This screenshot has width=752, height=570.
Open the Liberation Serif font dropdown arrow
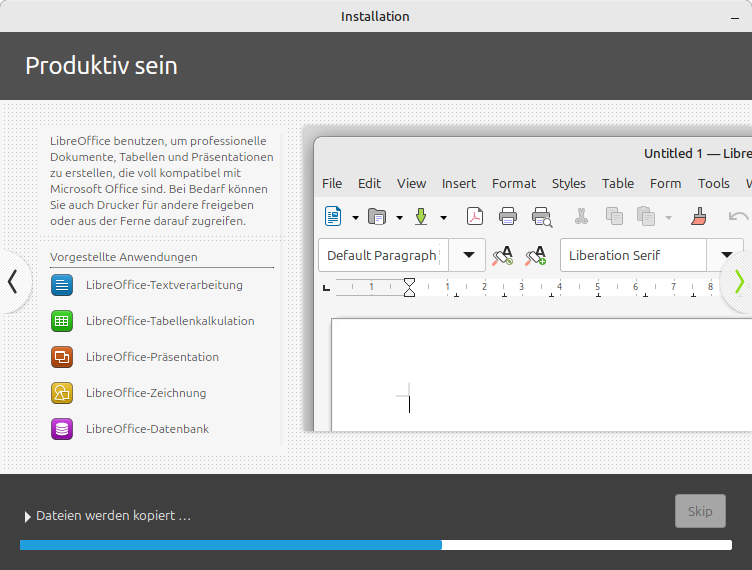point(727,255)
